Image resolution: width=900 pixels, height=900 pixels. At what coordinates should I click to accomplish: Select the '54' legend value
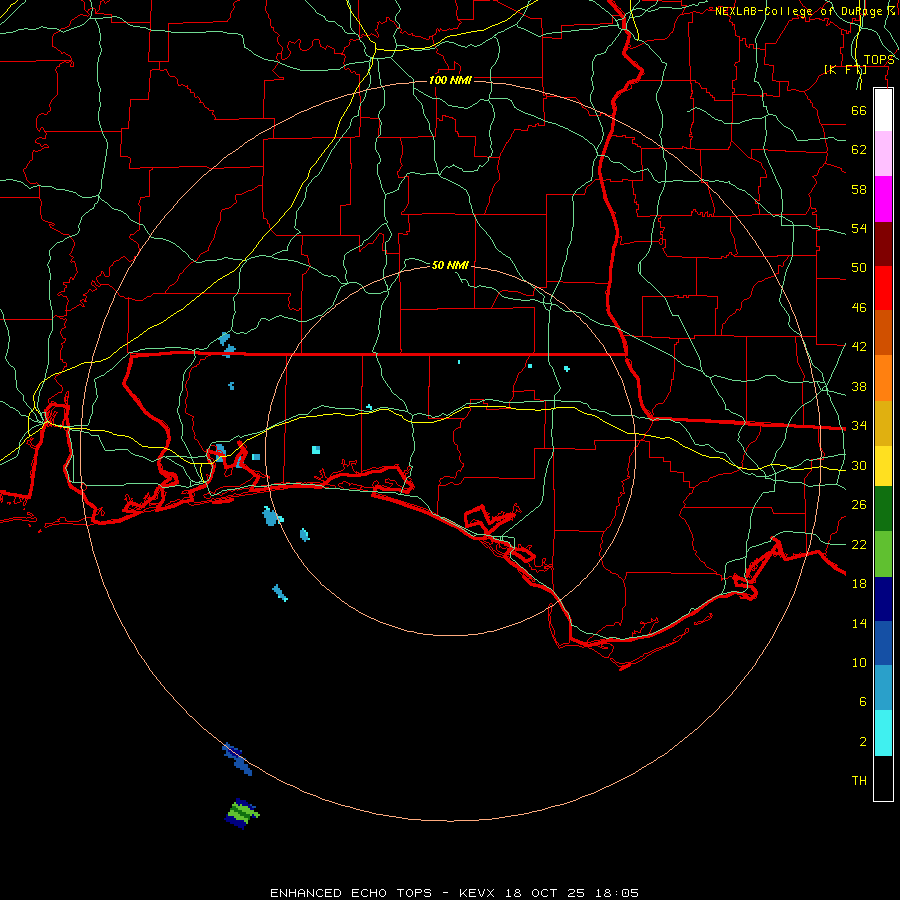(859, 228)
